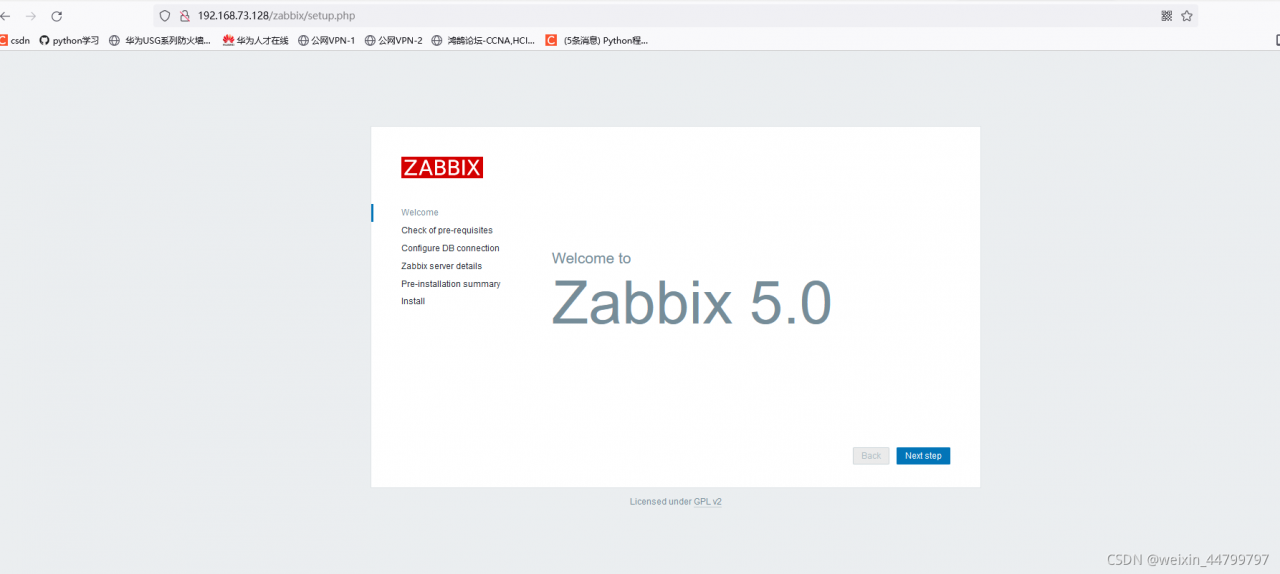The width and height of the screenshot is (1280, 574).
Task: Bookmark this page with the star icon
Action: point(1187,16)
